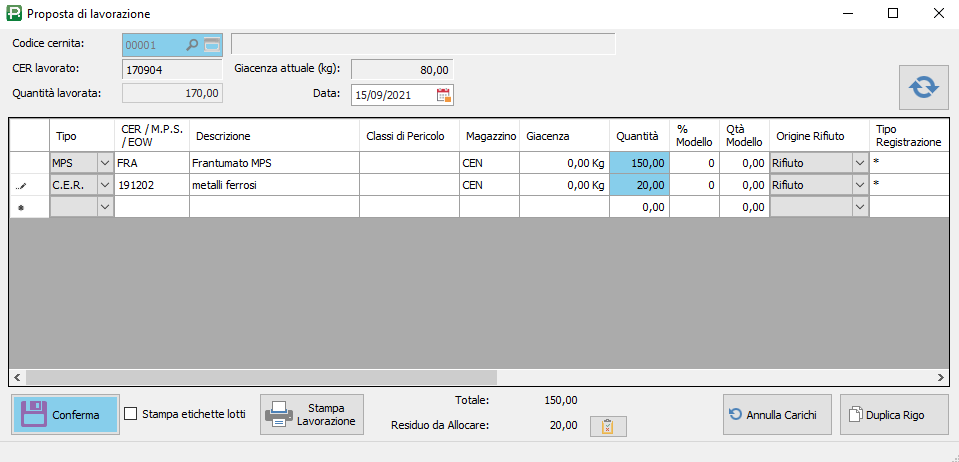The image size is (959, 462).
Task: Click the Data field showing 15/09/2021
Action: click(392, 95)
